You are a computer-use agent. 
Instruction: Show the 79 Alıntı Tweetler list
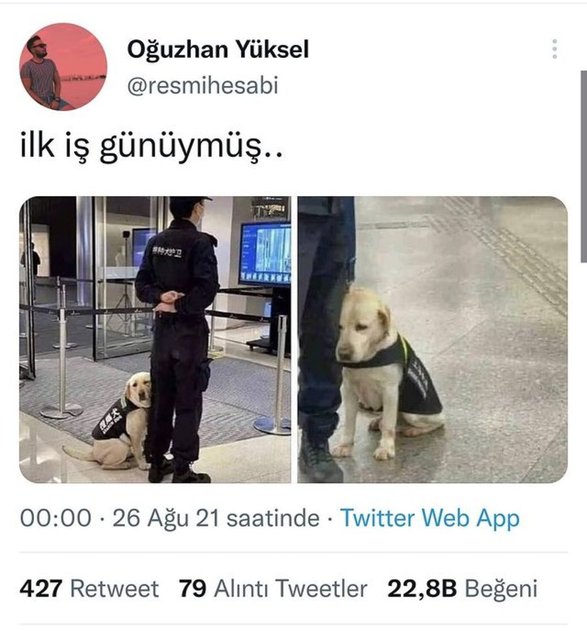pyautogui.click(x=273, y=589)
